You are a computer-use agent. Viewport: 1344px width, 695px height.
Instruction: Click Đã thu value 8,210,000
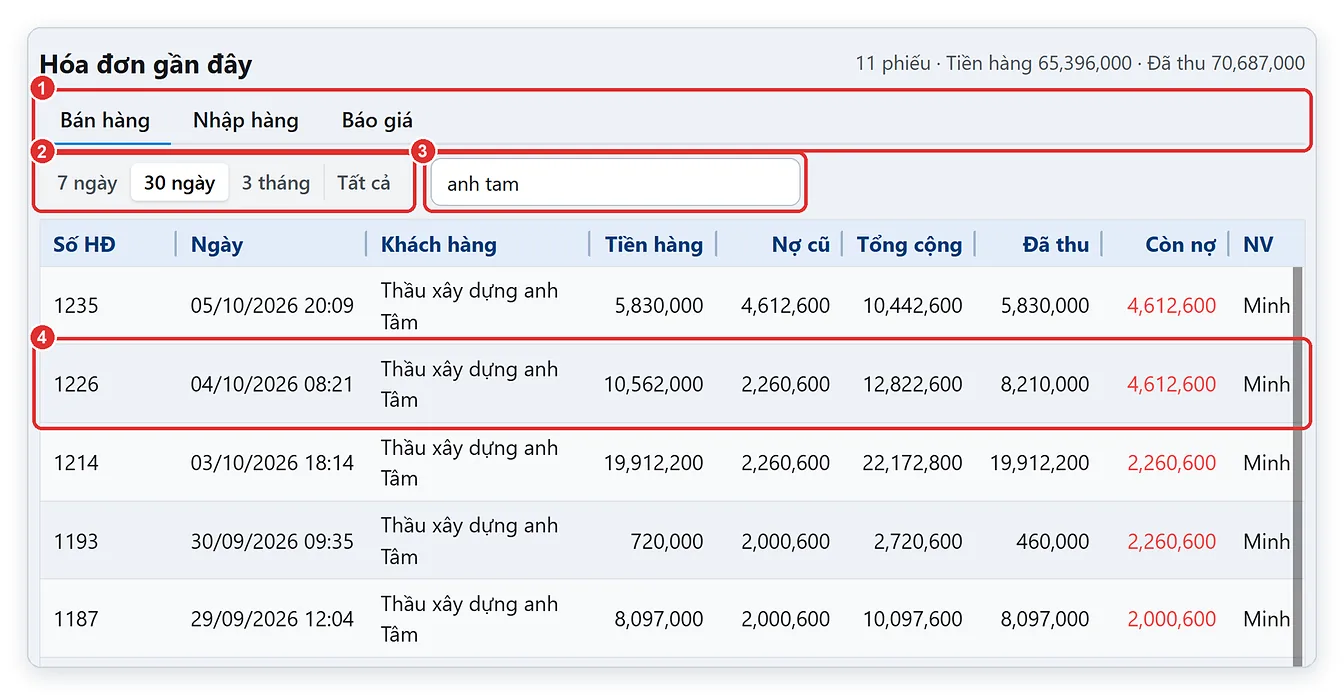click(x=1045, y=384)
